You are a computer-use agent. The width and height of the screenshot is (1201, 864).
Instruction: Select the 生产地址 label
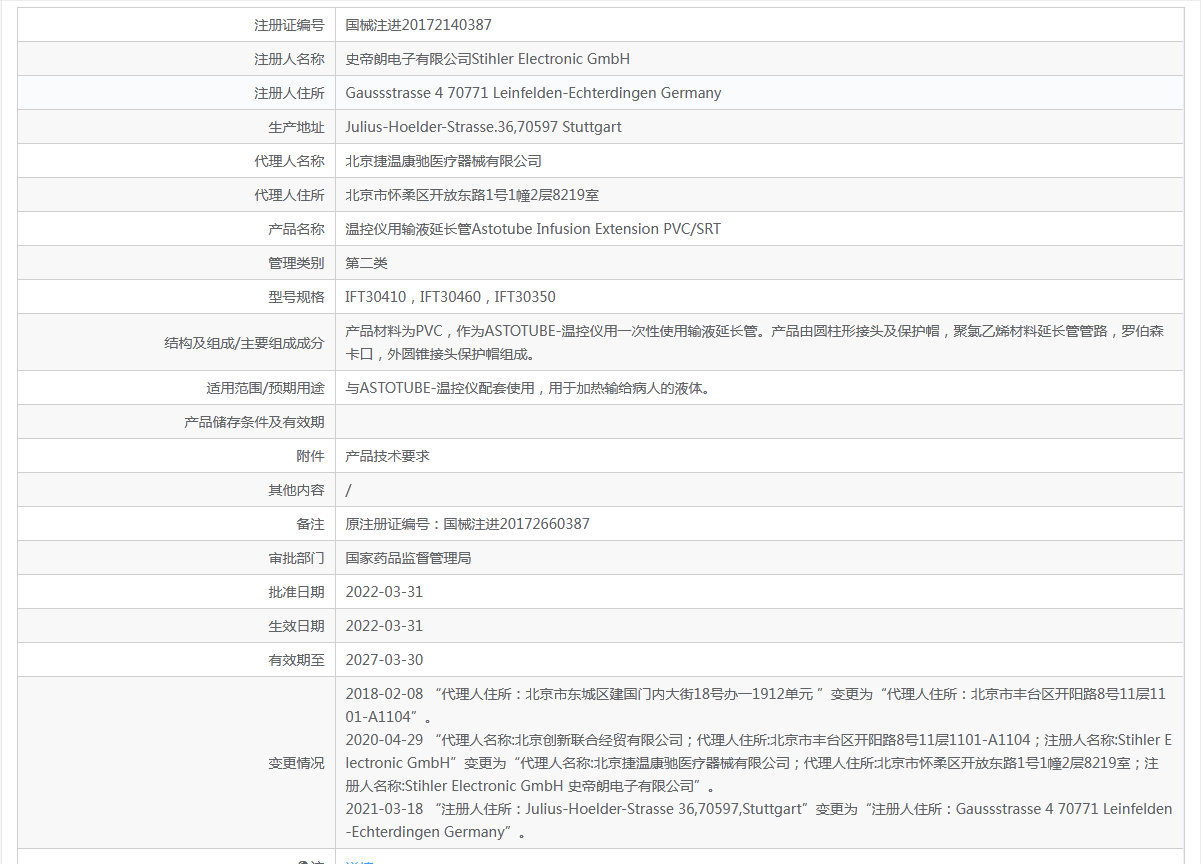click(x=296, y=127)
